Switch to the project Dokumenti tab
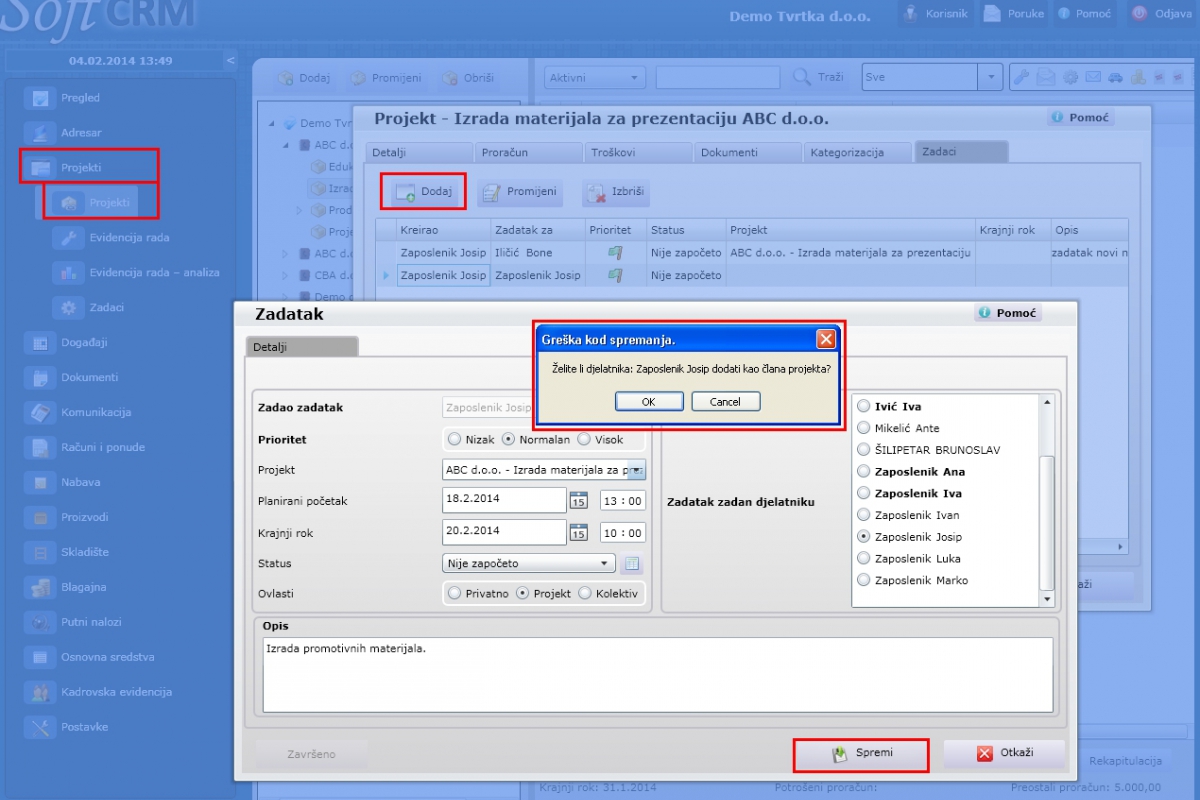Image resolution: width=1200 pixels, height=800 pixels. (748, 152)
